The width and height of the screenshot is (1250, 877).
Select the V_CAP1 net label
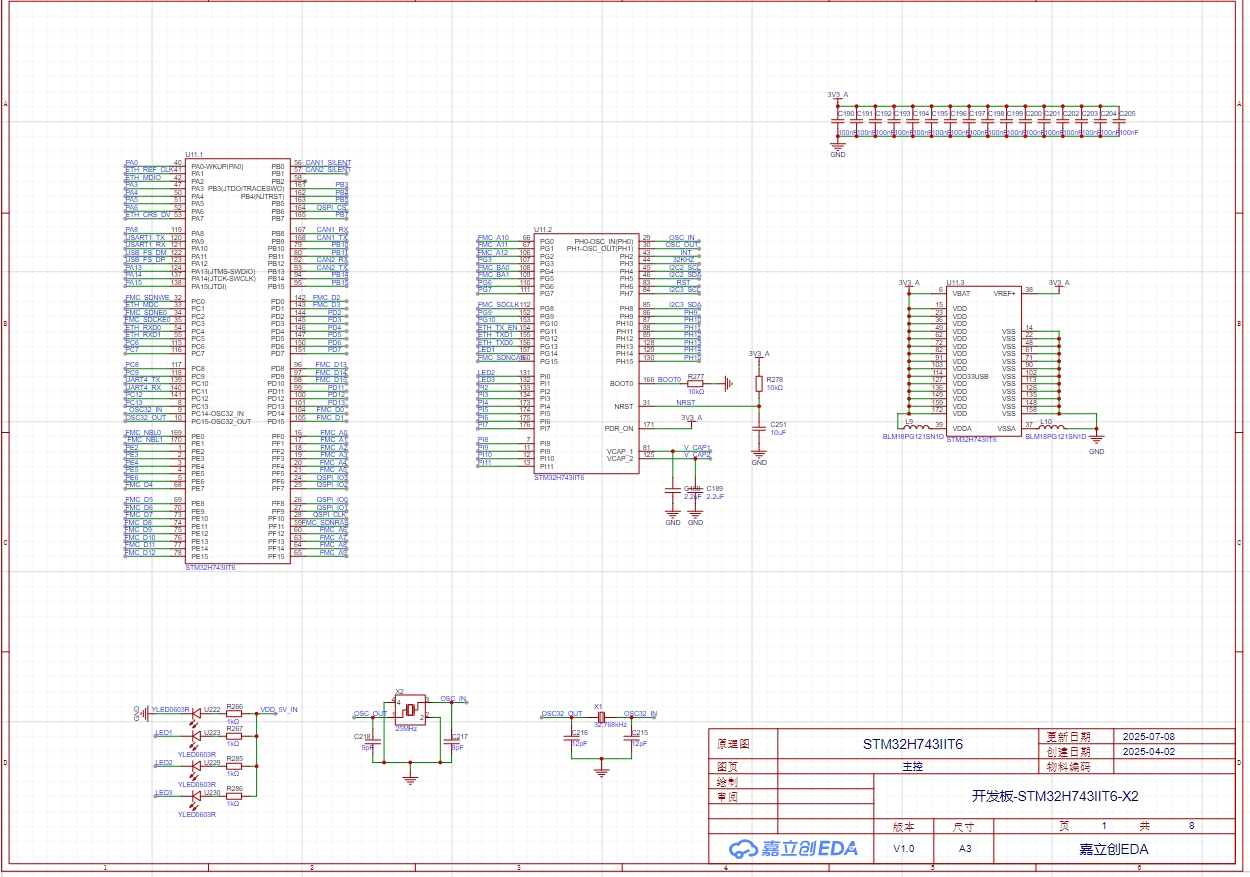[x=698, y=447]
